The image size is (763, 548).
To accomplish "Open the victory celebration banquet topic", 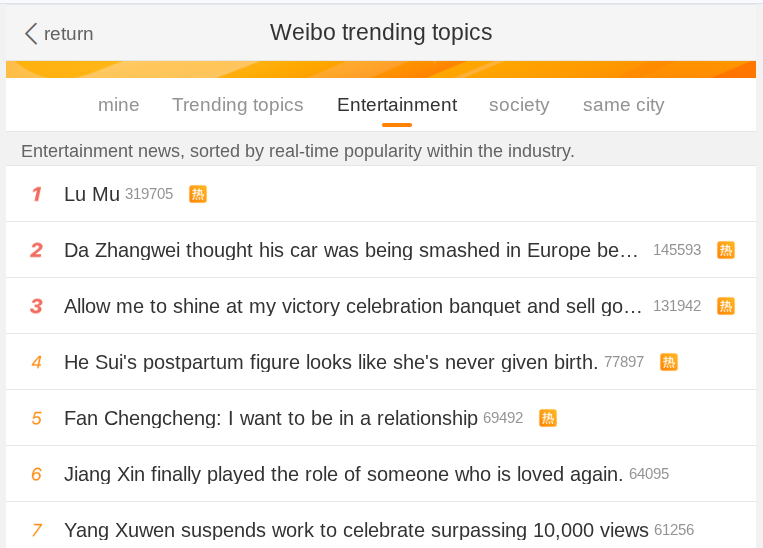I will (353, 306).
